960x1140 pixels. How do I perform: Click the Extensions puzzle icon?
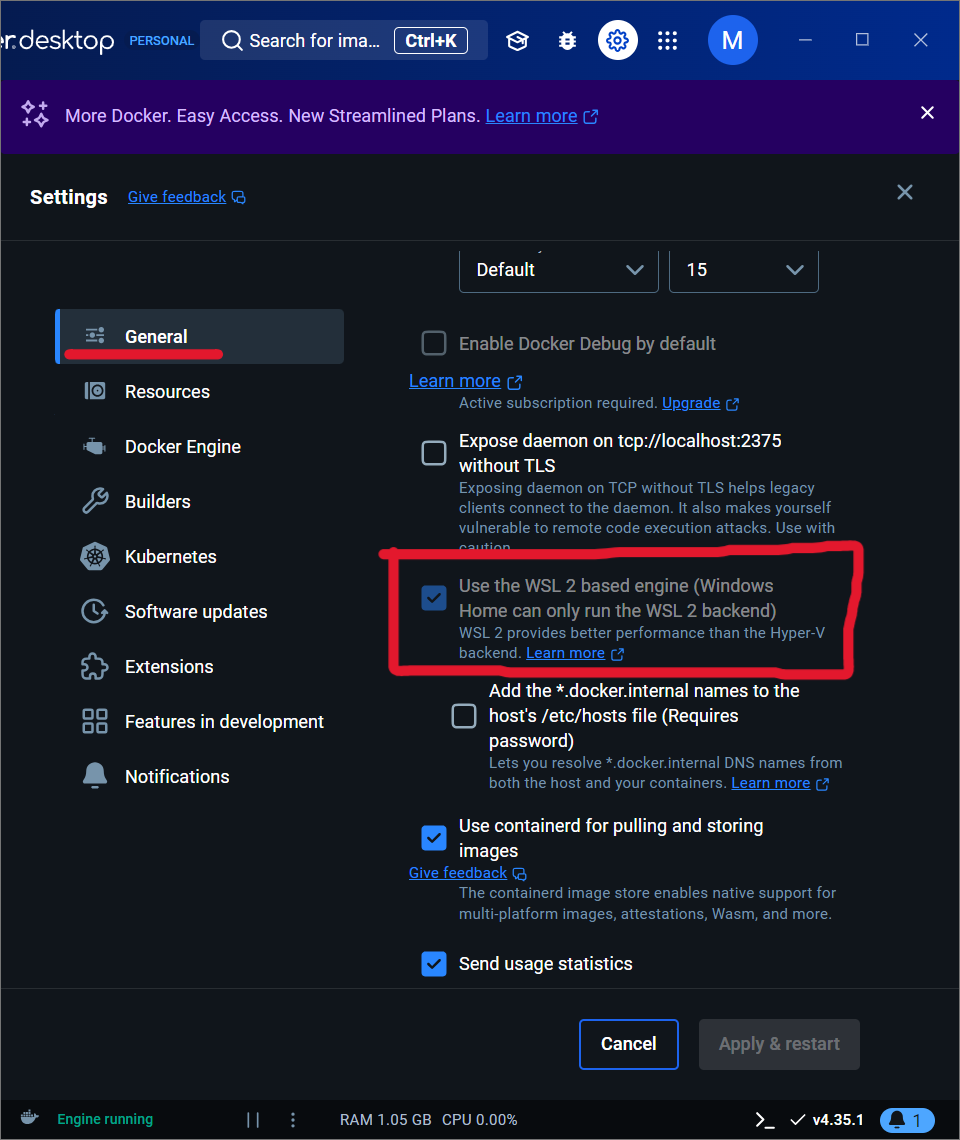(95, 667)
